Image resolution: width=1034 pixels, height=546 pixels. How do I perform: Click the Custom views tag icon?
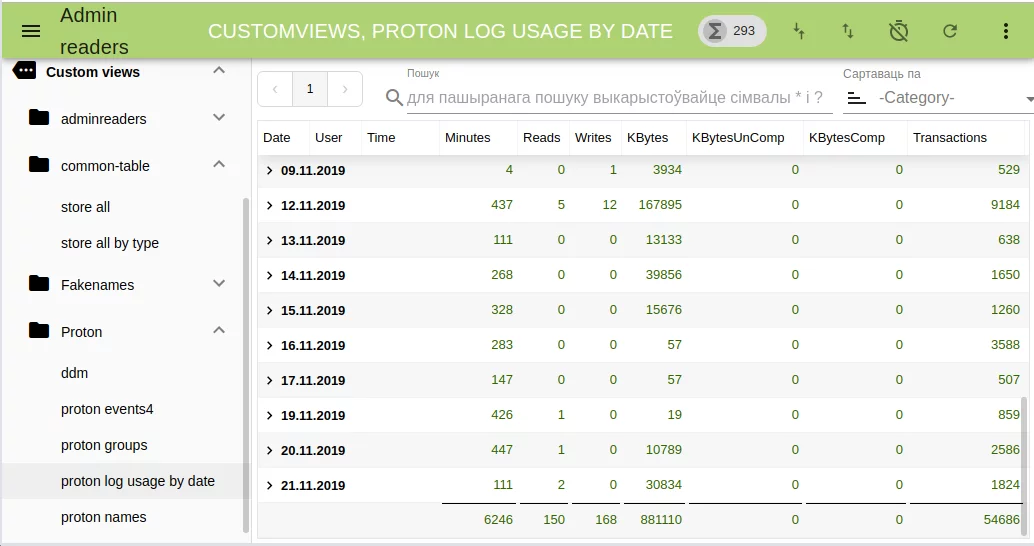(x=25, y=71)
